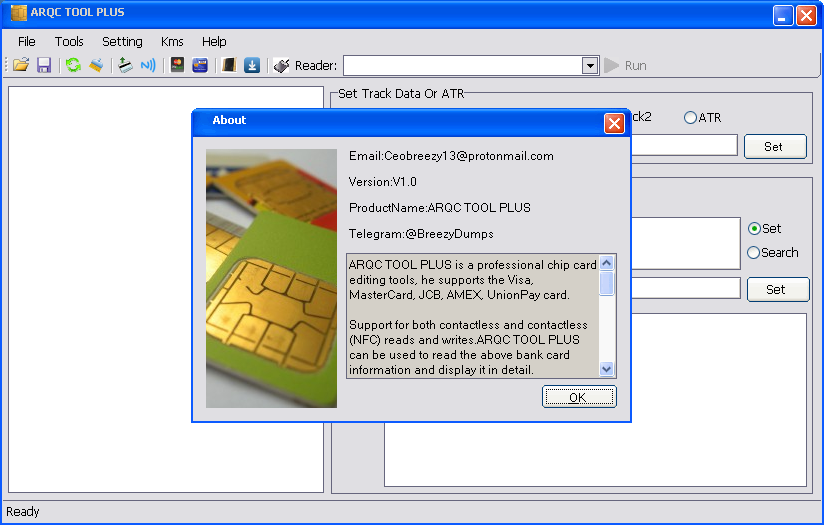Image resolution: width=824 pixels, height=525 pixels.
Task: Click the eraser toolbar icon
Action: pyautogui.click(x=96, y=65)
